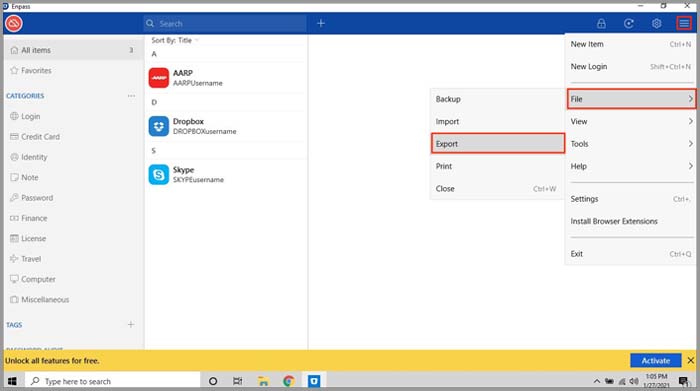Click the network tray icon
The image size is (700, 391).
pyautogui.click(x=621, y=381)
